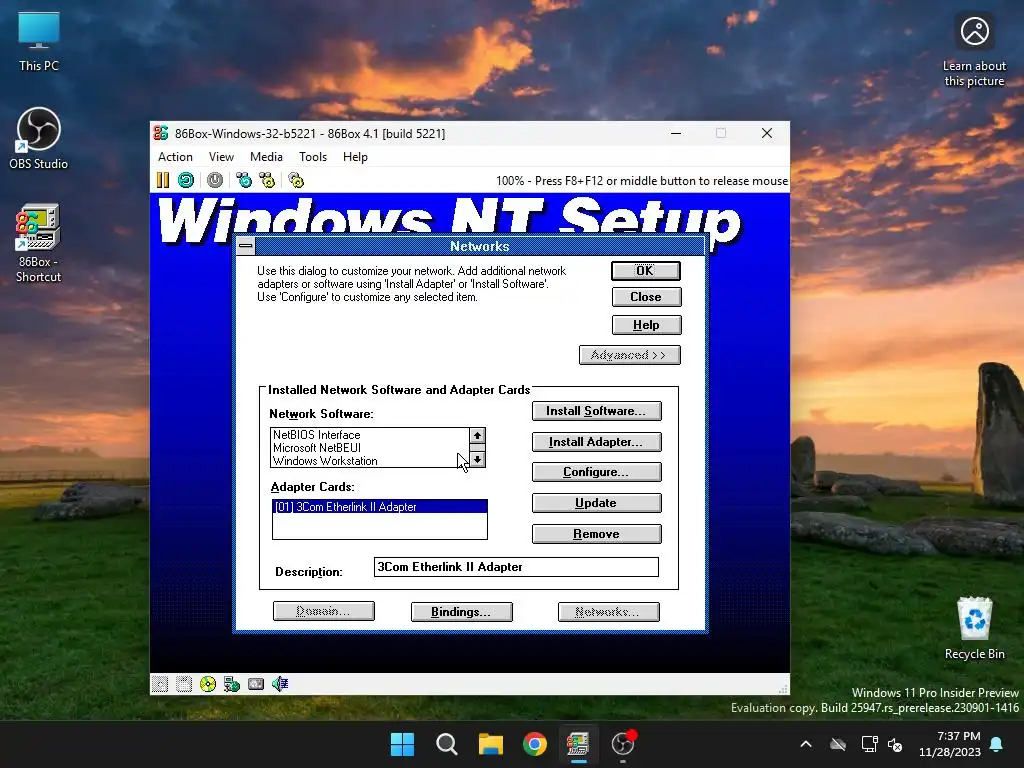Select 3Com Etherlink II Adapter card entry

pyautogui.click(x=379, y=507)
